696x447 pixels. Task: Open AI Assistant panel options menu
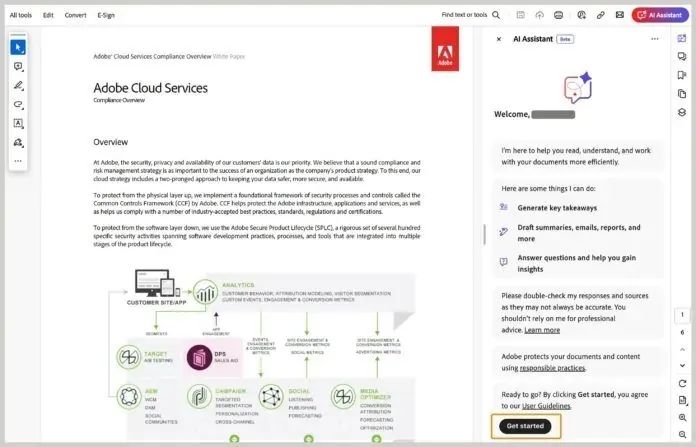[655, 39]
